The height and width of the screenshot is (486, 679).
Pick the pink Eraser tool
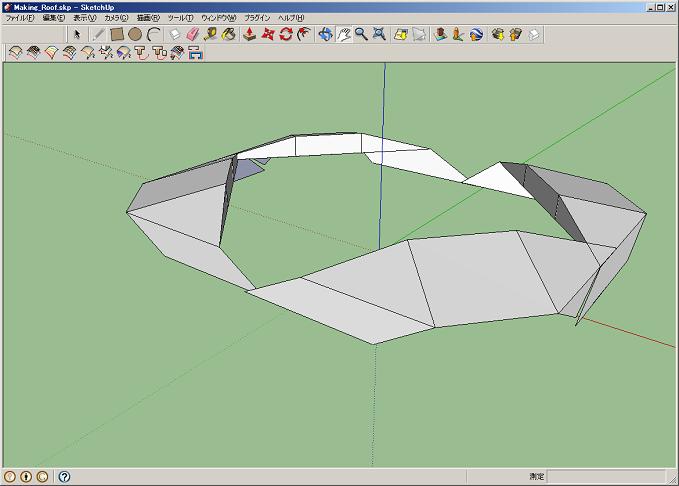(x=192, y=34)
